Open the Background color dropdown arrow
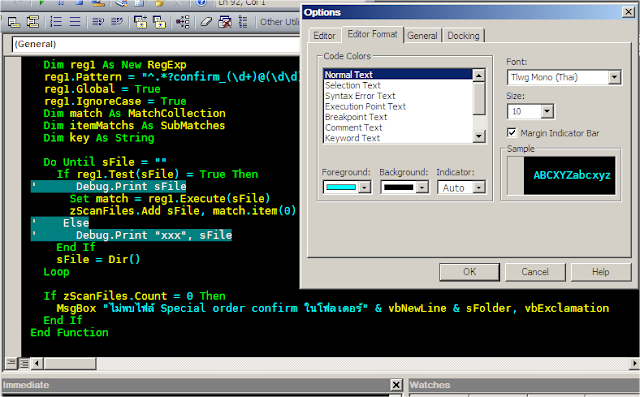 pos(422,187)
